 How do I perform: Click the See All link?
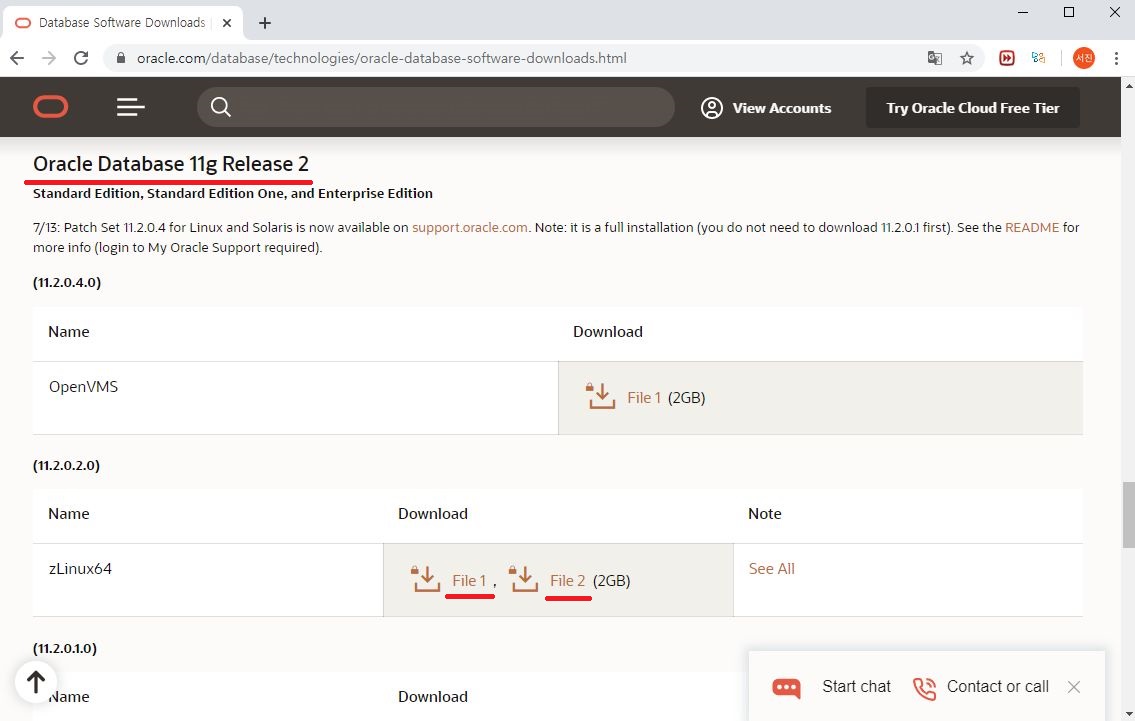pos(772,569)
